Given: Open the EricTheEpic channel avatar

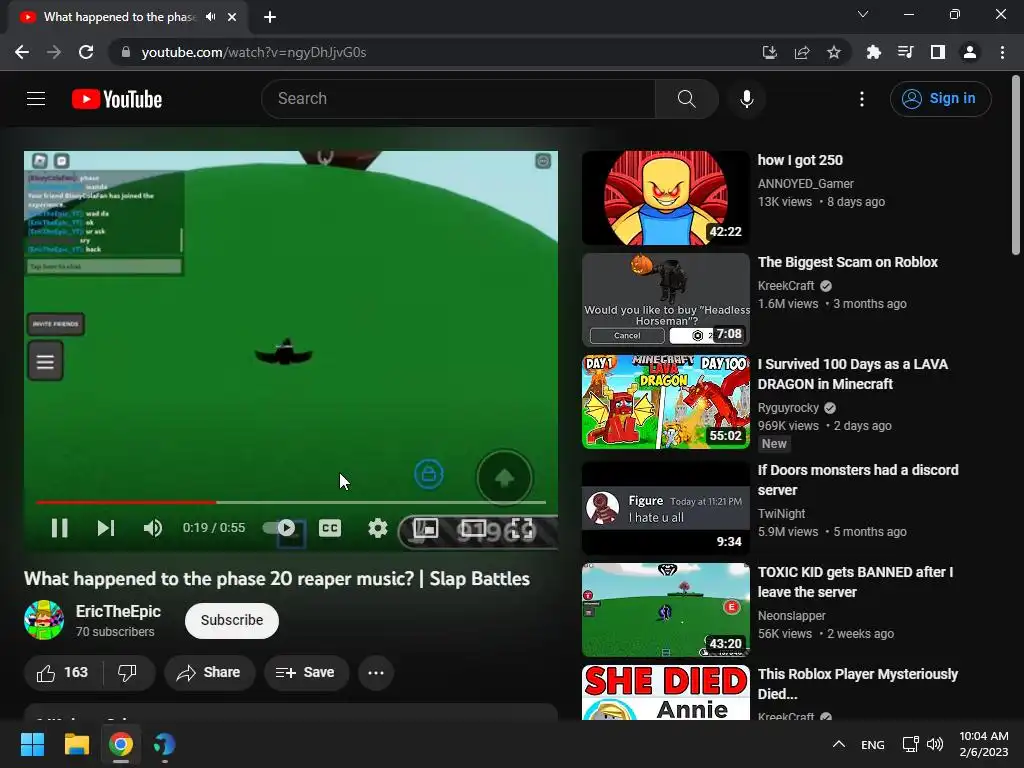Looking at the screenshot, I should pos(44,620).
